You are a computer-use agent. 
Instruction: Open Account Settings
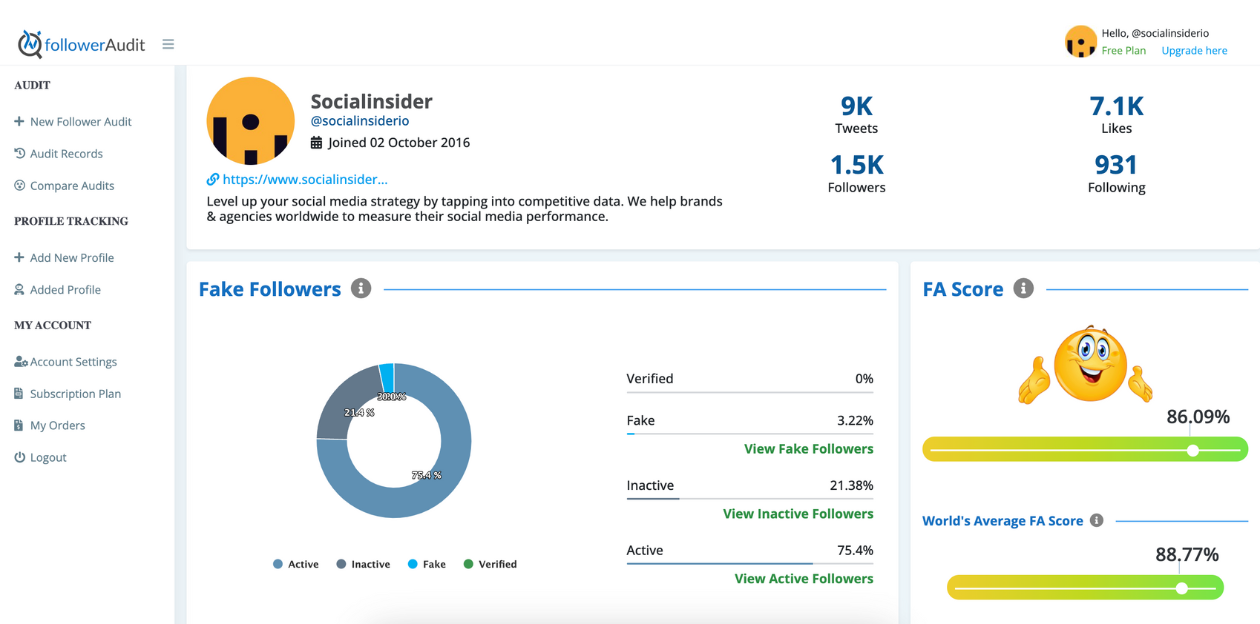point(73,362)
